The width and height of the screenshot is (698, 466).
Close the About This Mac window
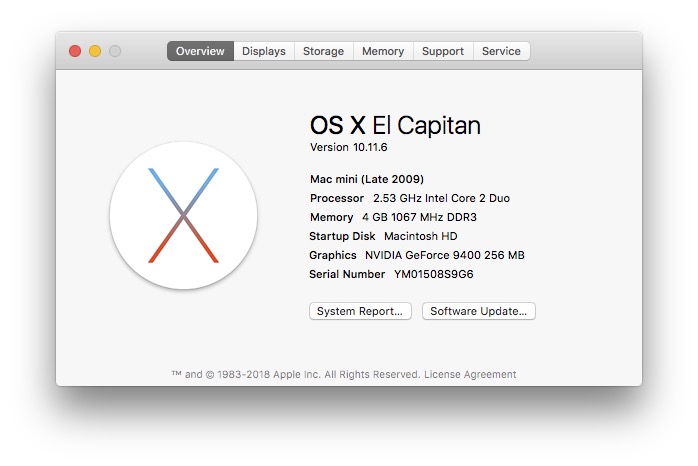coord(75,51)
